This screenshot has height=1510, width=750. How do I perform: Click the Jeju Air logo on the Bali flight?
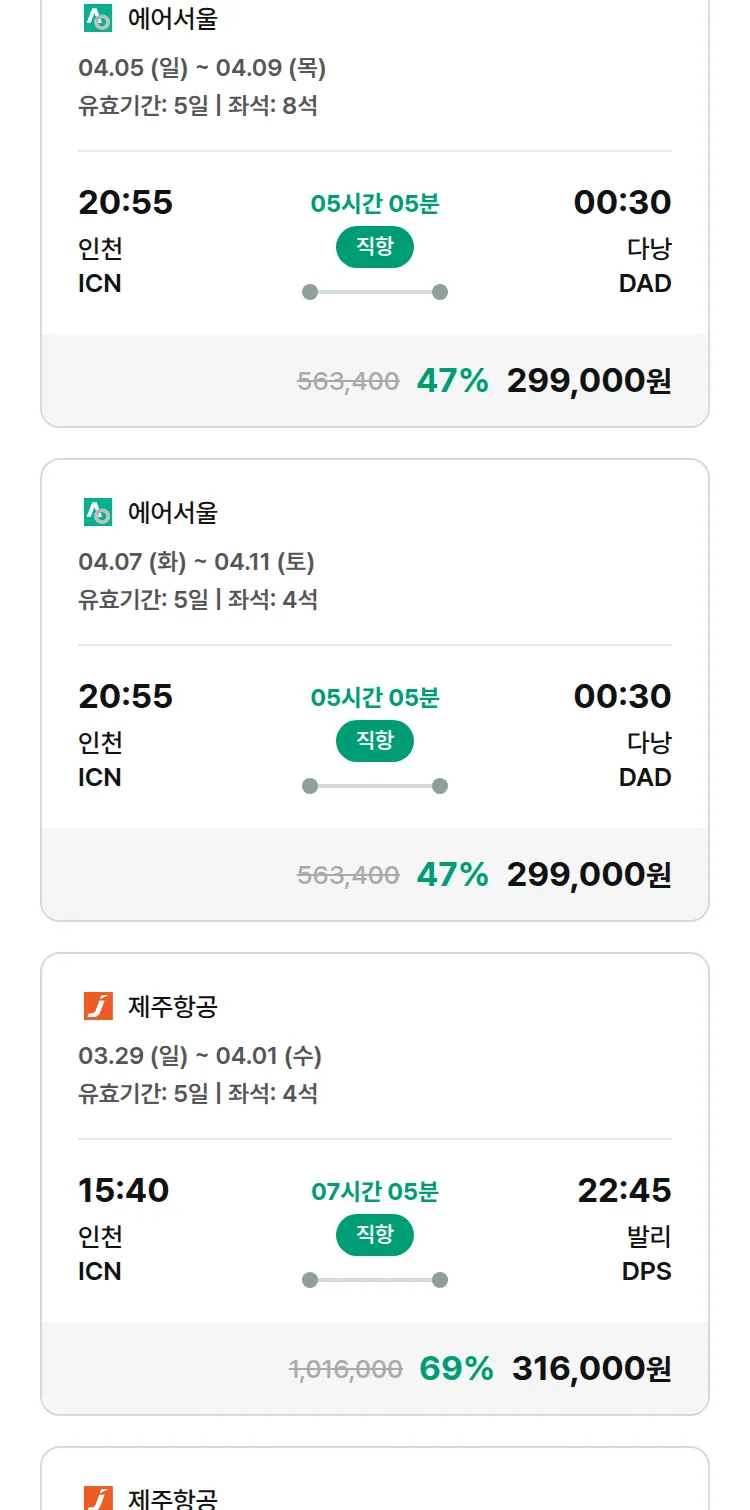pos(98,1007)
